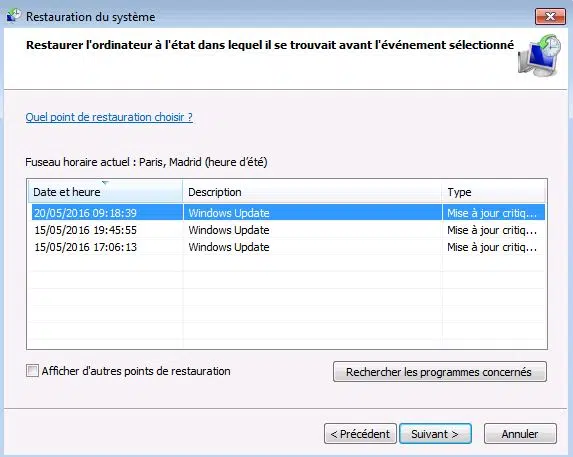Click empty area of restore points list
Screen dimensions: 573x457
point(288,303)
